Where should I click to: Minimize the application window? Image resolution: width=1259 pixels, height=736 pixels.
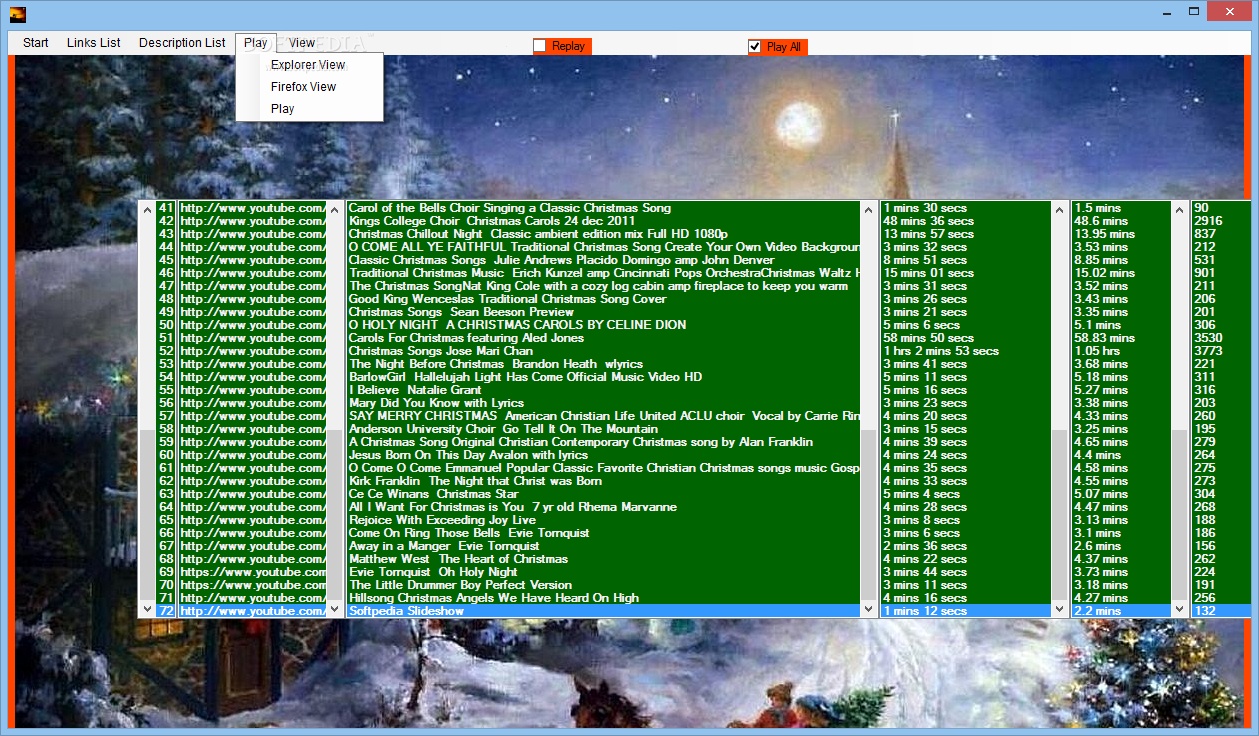[x=1168, y=11]
